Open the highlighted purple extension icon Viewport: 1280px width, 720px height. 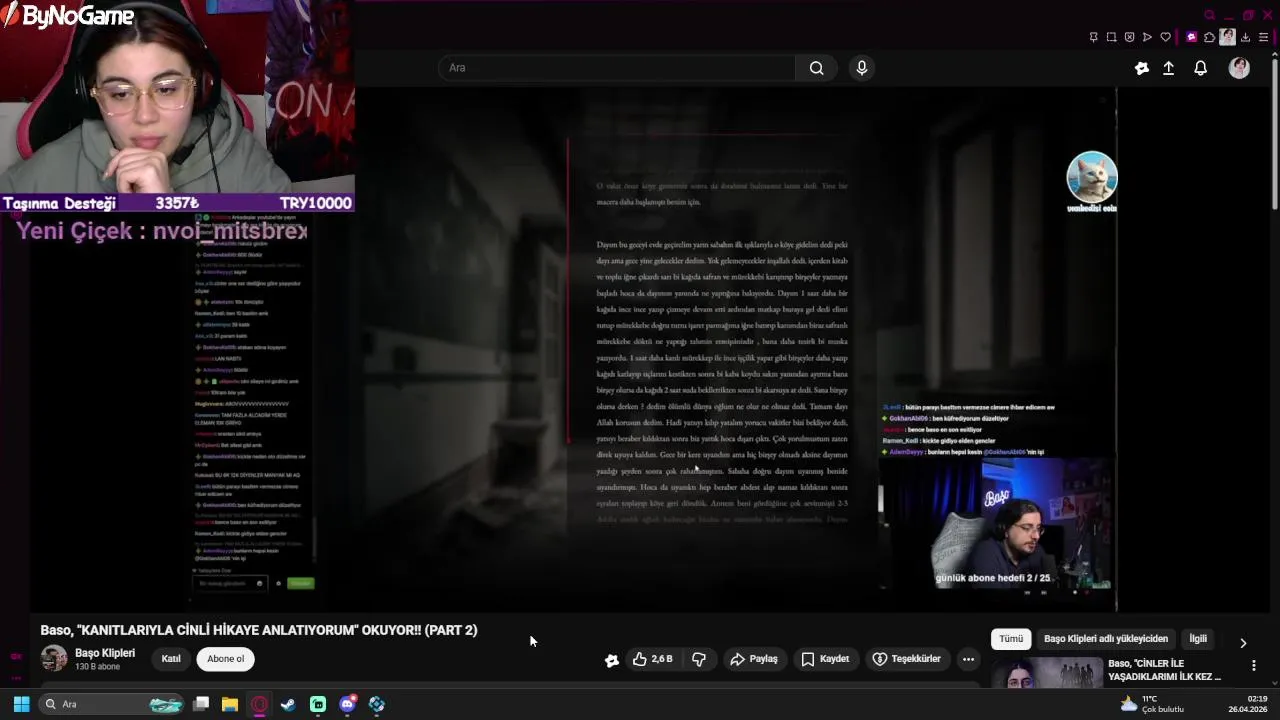[1191, 37]
